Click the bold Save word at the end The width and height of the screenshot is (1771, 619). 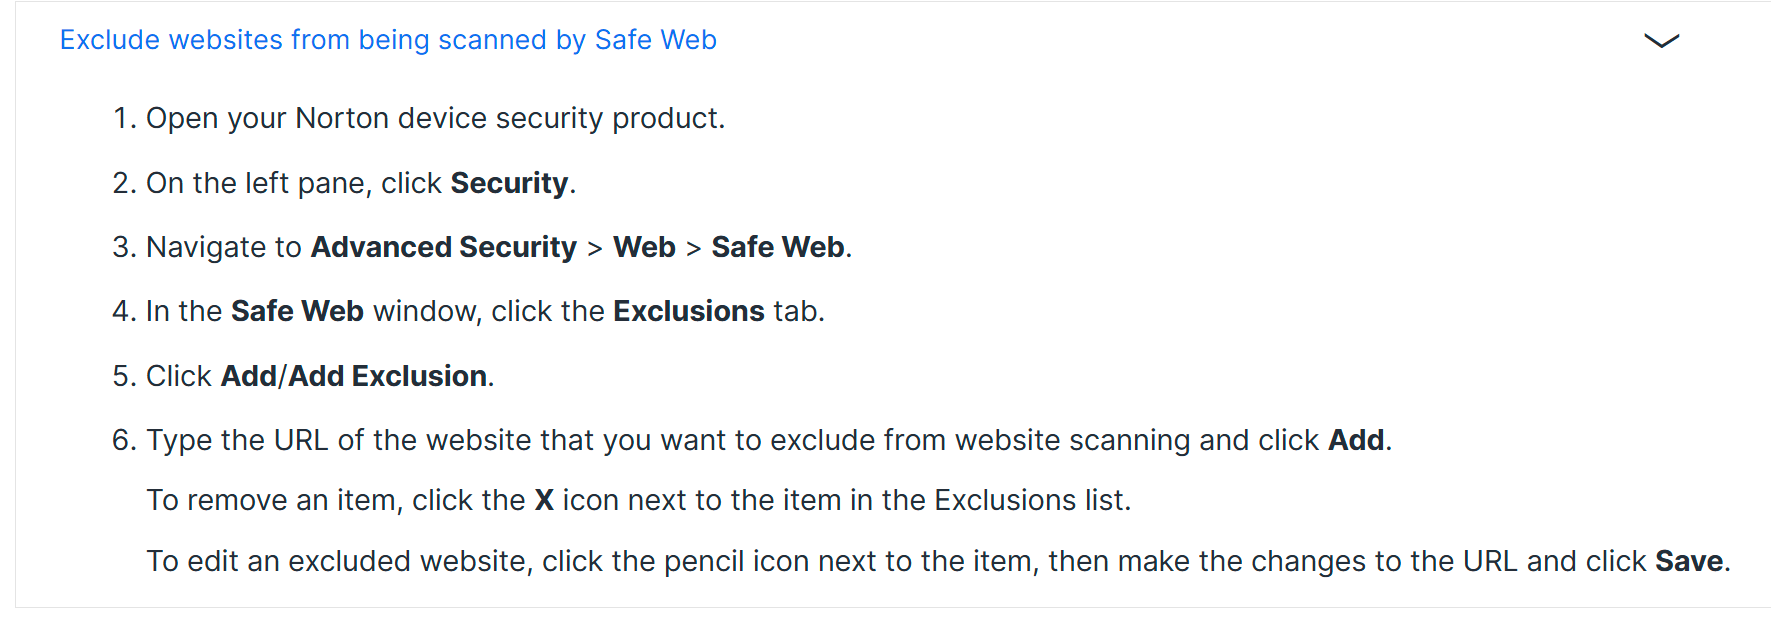(1689, 561)
